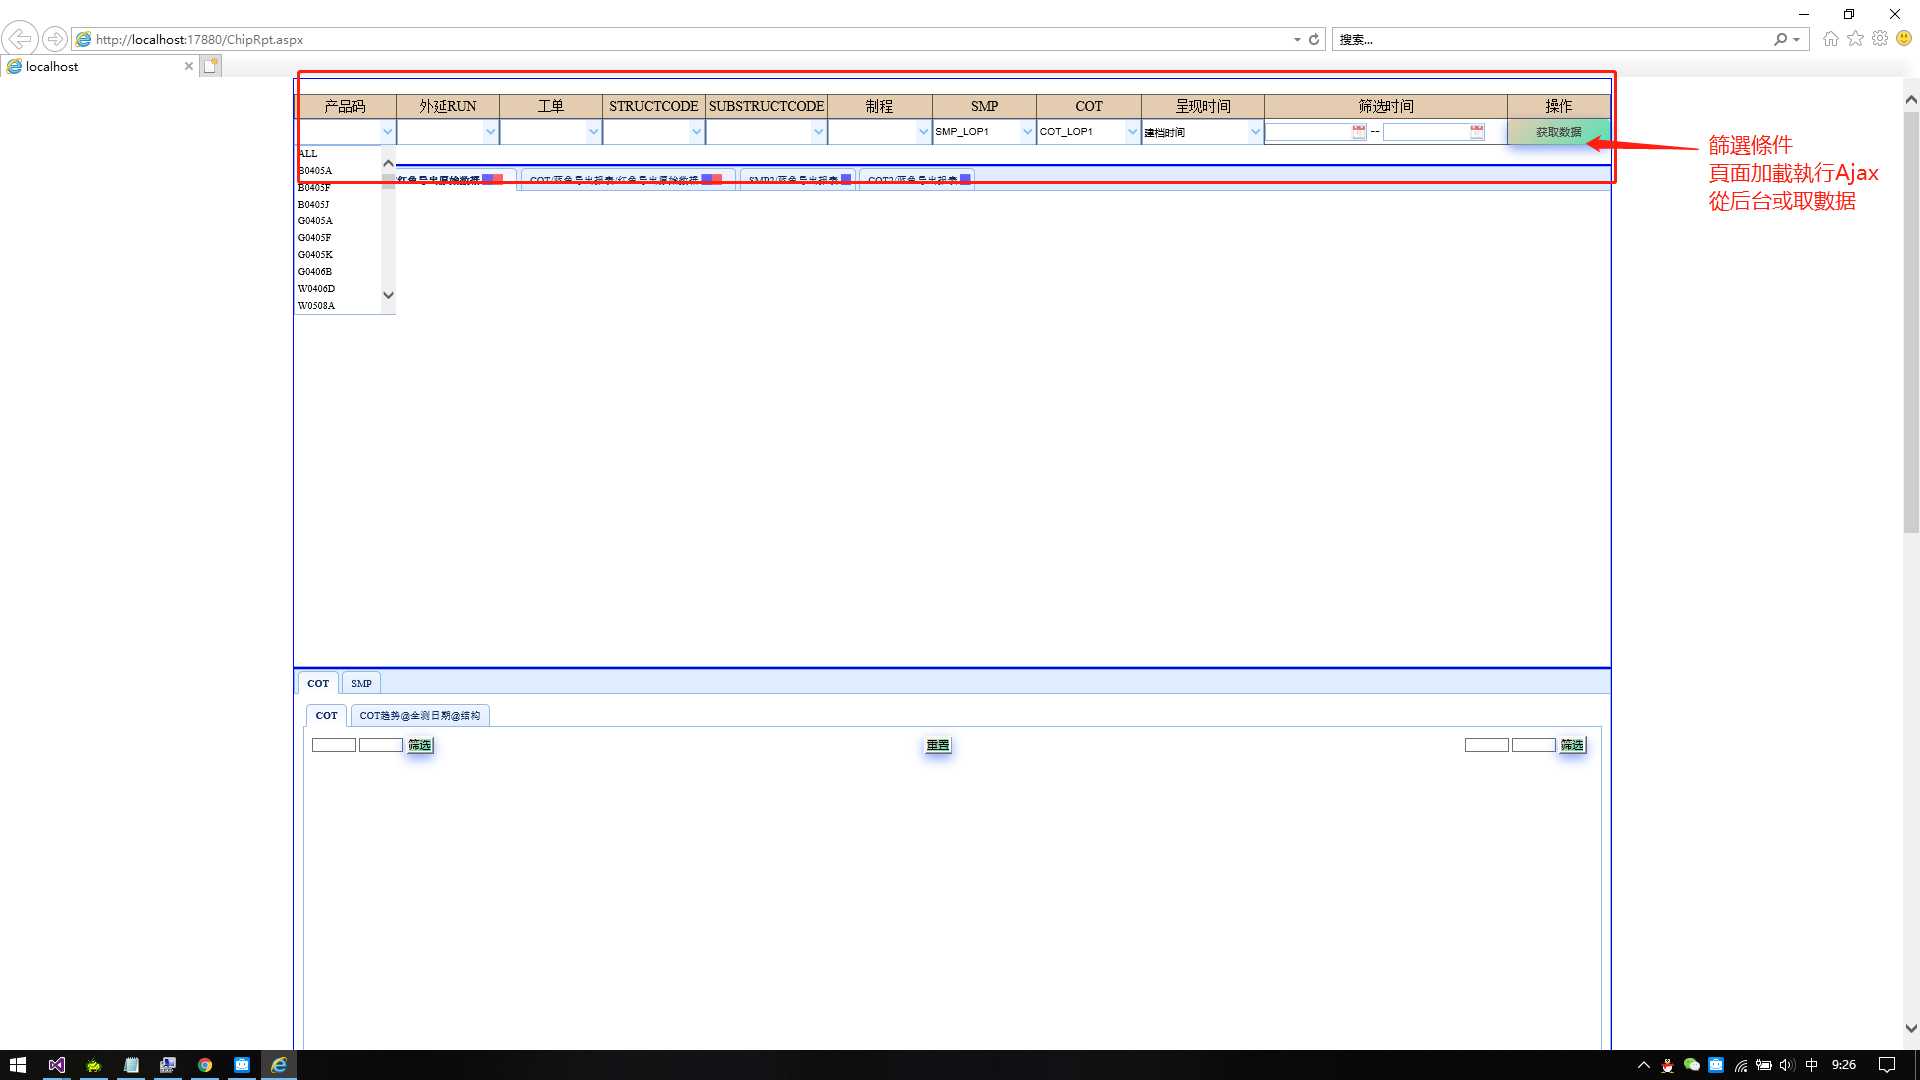The width and height of the screenshot is (1920, 1080).
Task: Click the back navigation arrow icon
Action: point(21,40)
